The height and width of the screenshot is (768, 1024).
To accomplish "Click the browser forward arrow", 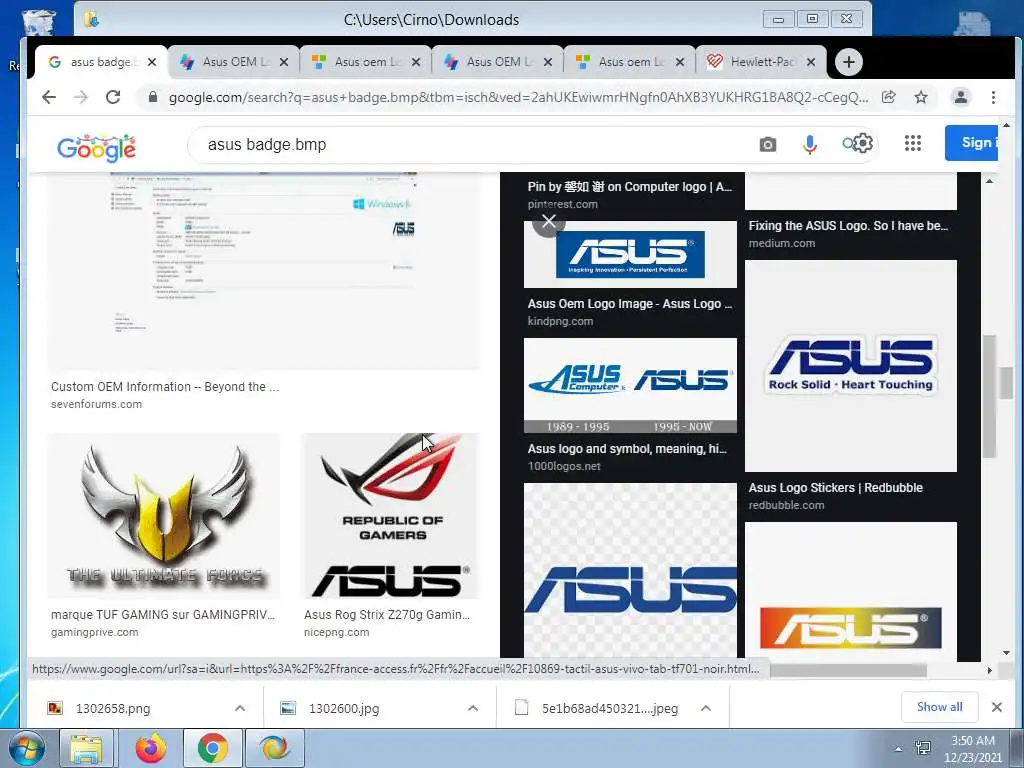I will pyautogui.click(x=81, y=97).
